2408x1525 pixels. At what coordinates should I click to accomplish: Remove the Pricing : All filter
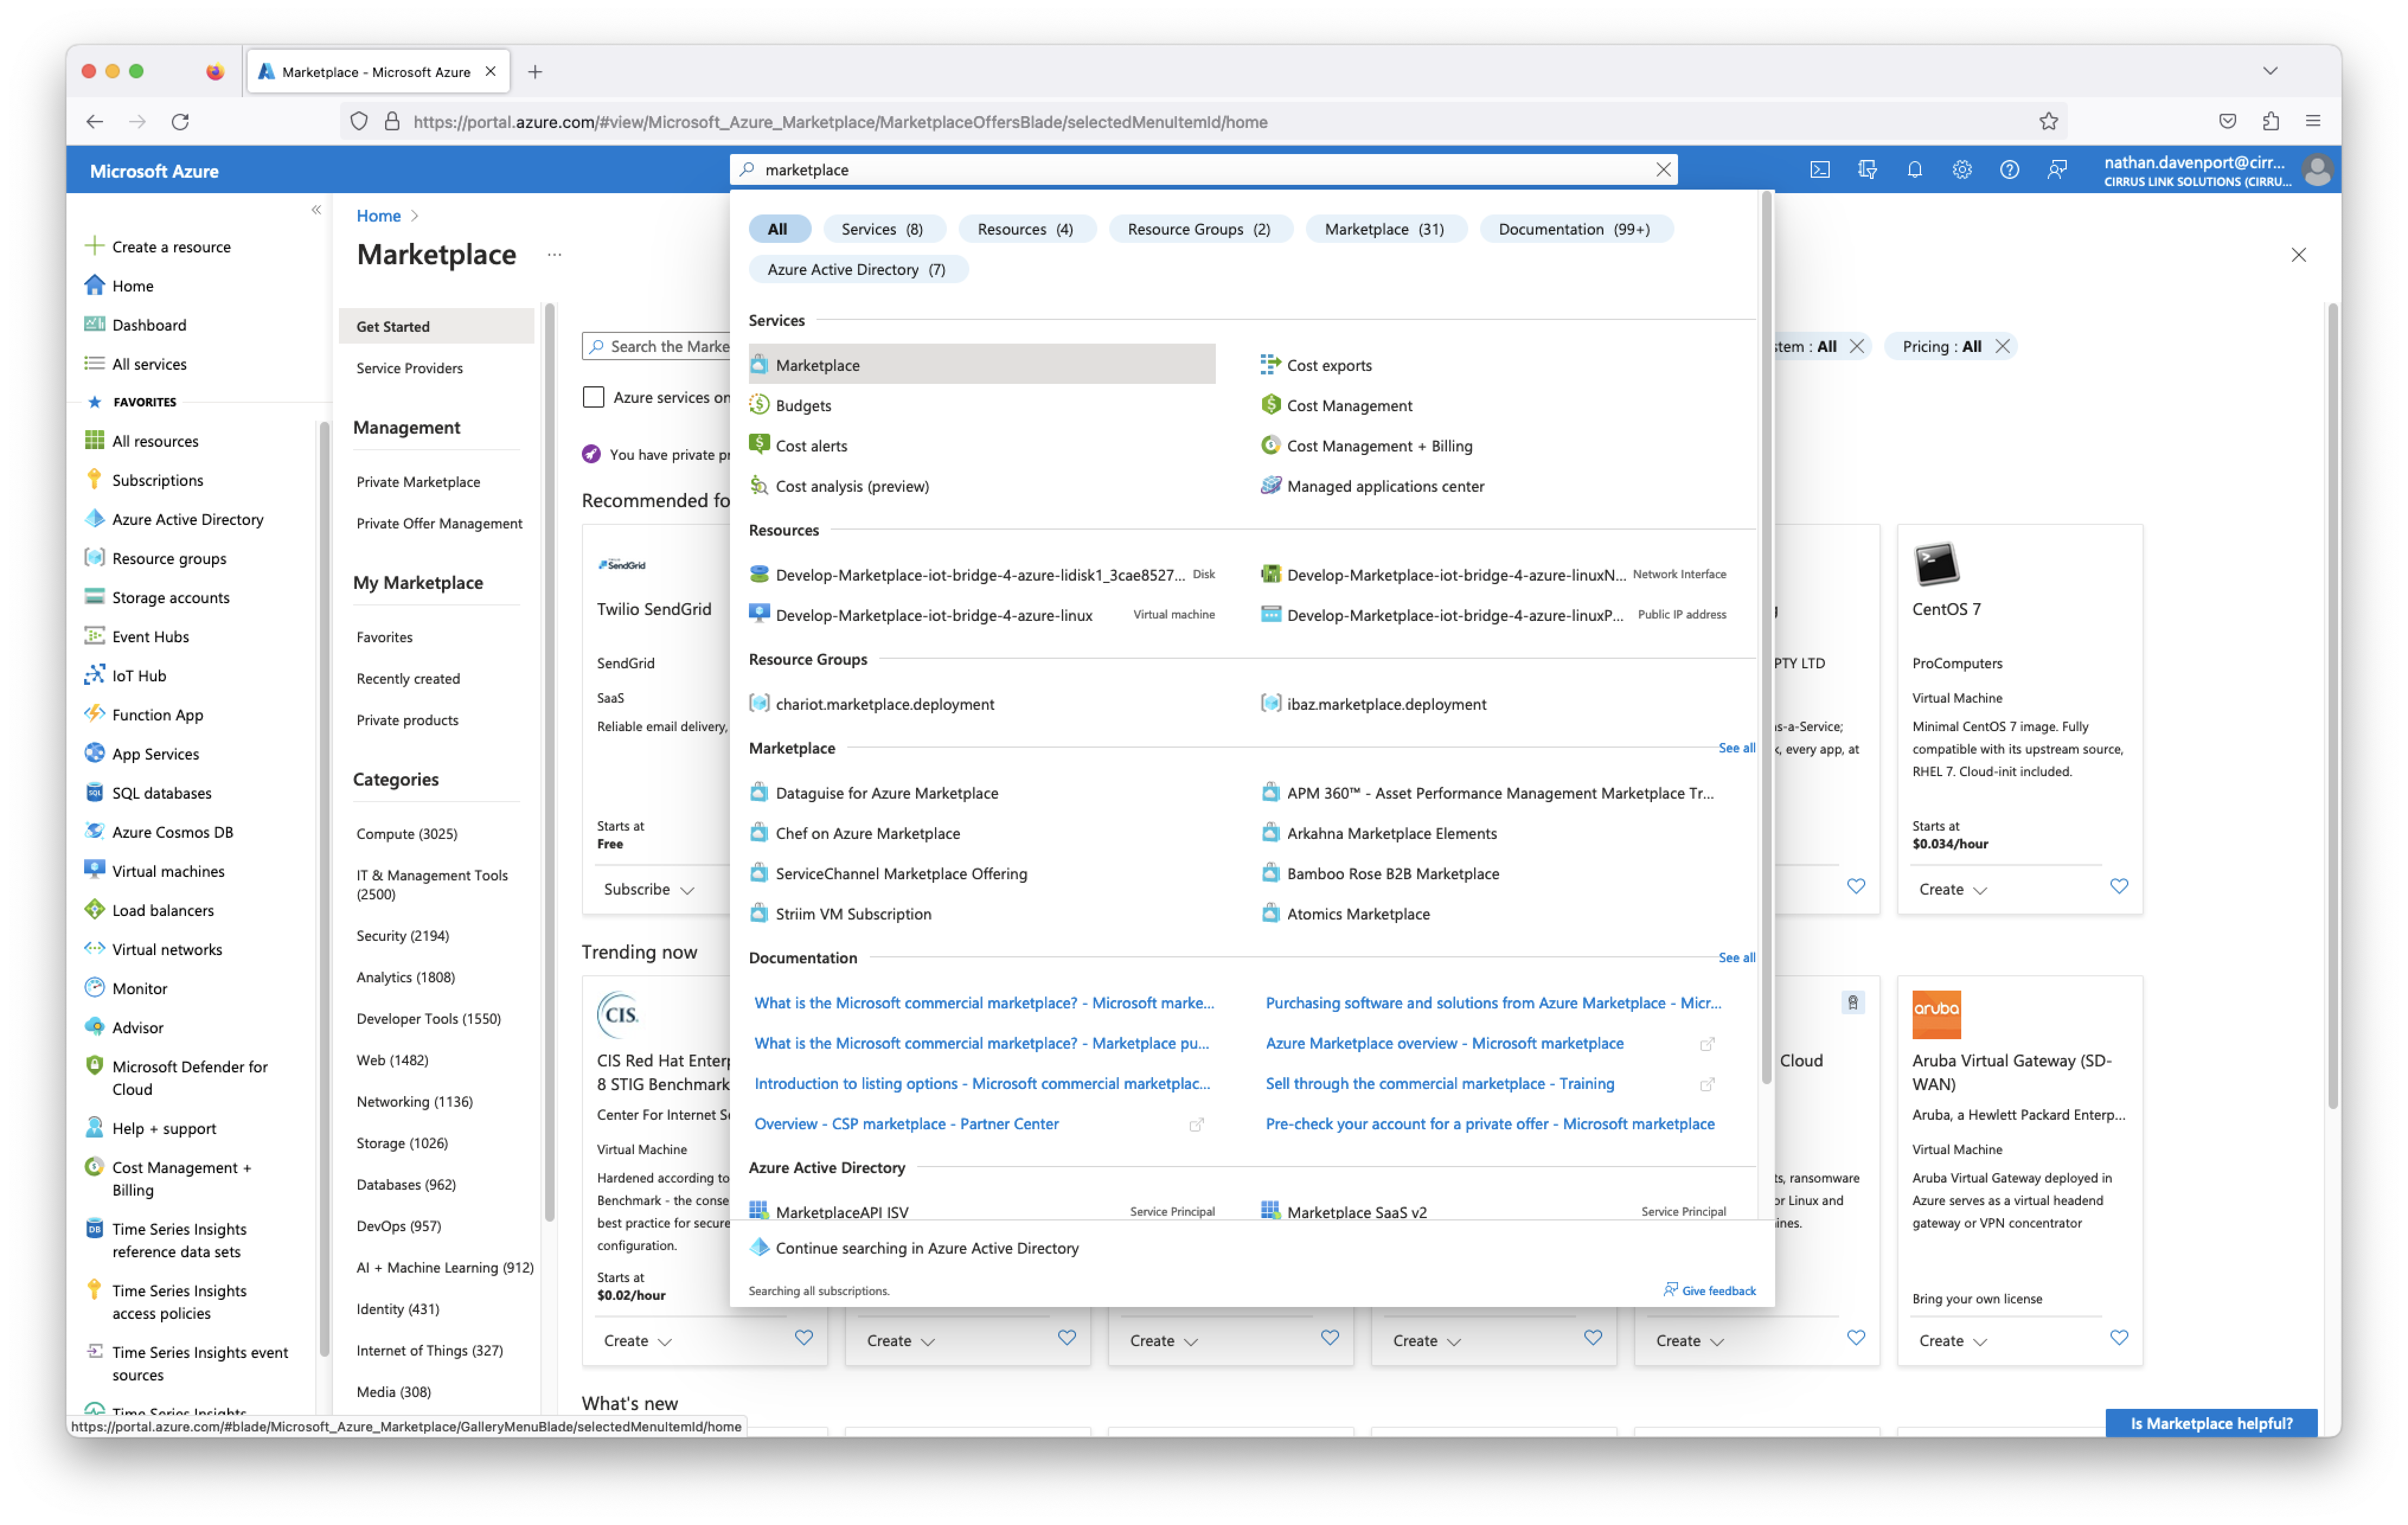pyautogui.click(x=2002, y=346)
